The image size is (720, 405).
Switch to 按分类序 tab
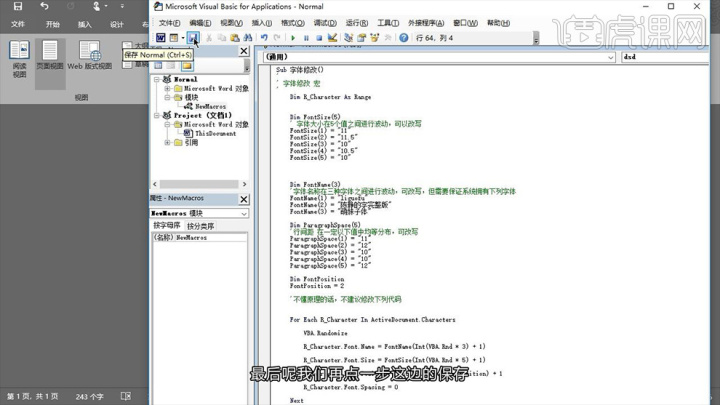click(200, 226)
